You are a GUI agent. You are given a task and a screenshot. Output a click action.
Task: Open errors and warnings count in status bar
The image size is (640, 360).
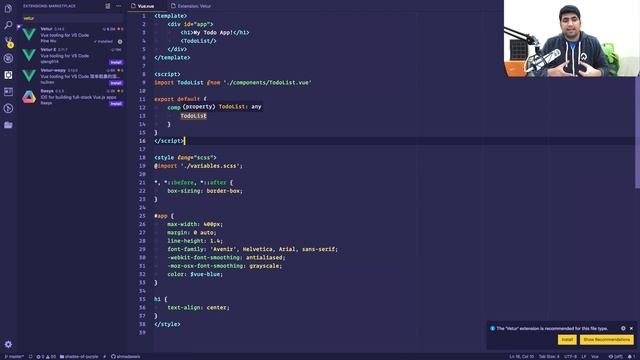46,356
